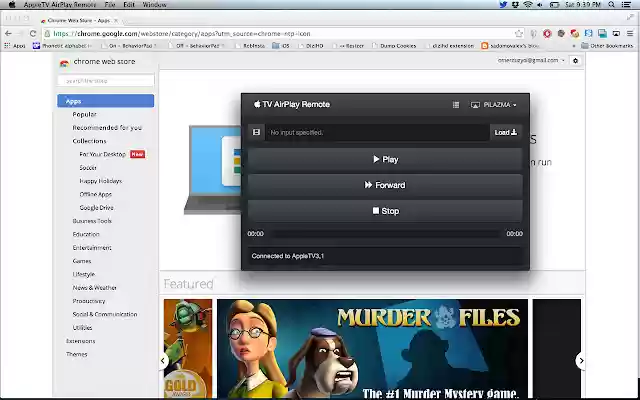The height and width of the screenshot is (400, 640).
Task: Open the Popular category
Action: tap(84, 114)
